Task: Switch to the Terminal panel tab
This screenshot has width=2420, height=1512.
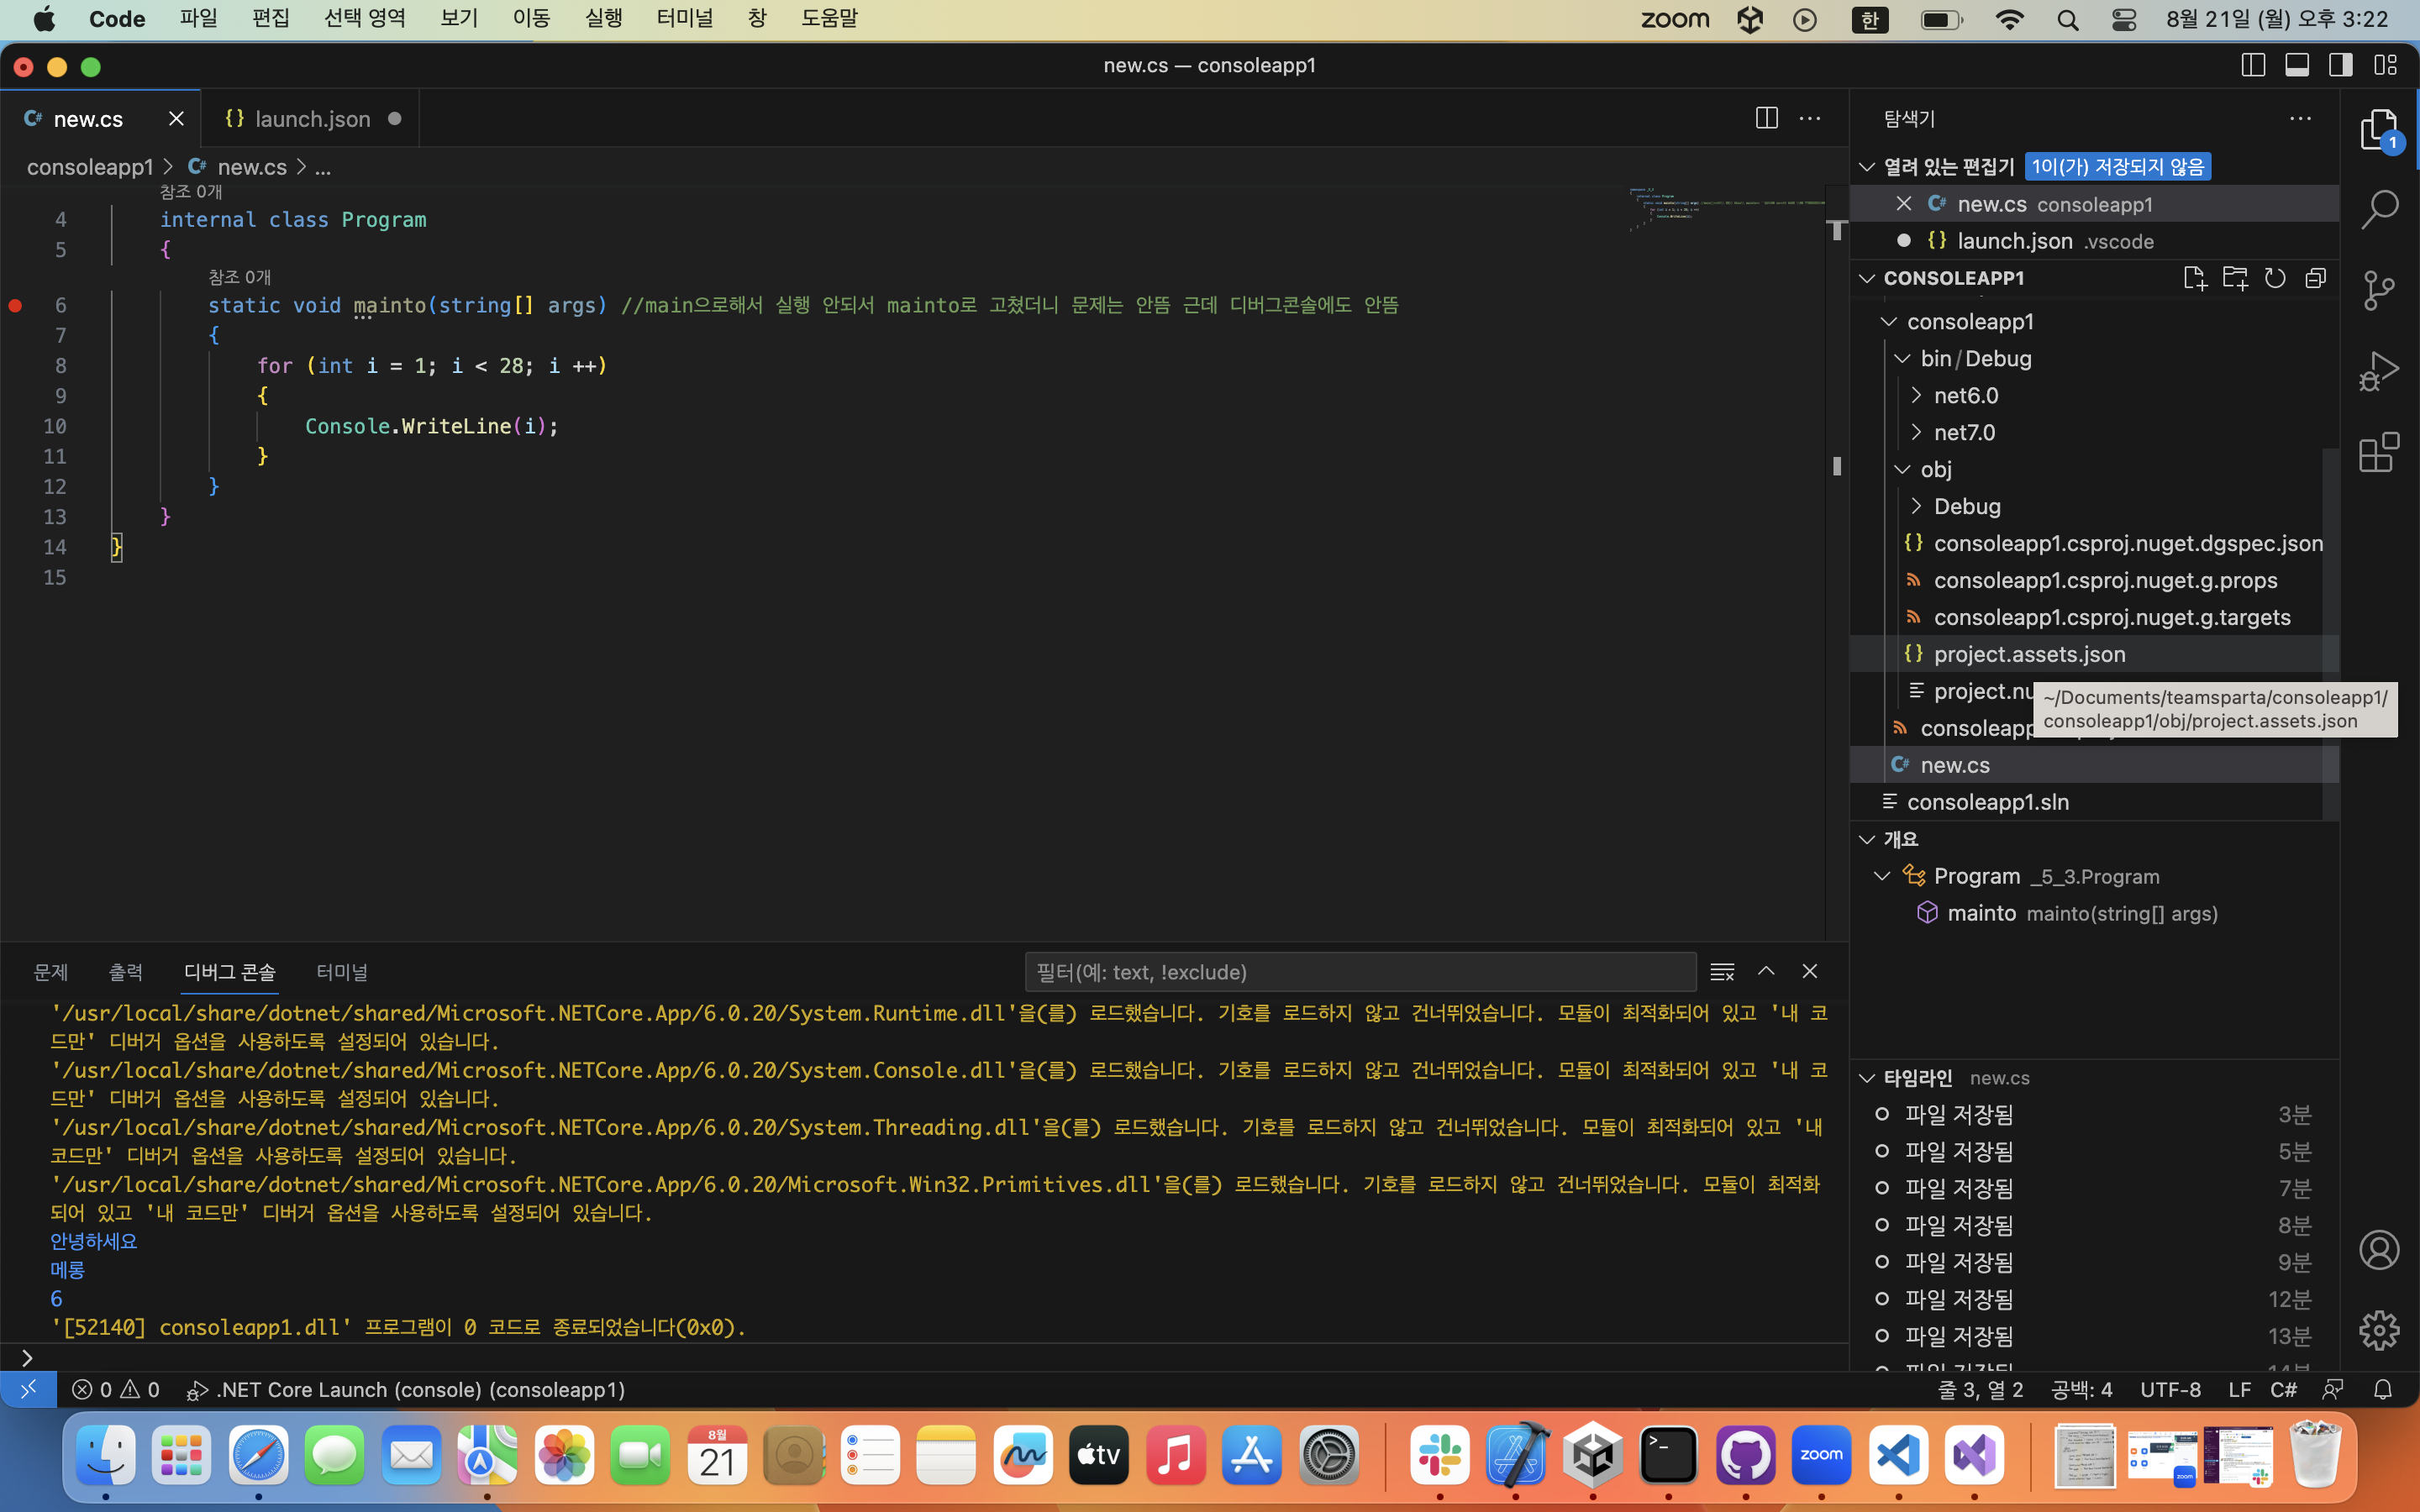Action: click(x=342, y=972)
